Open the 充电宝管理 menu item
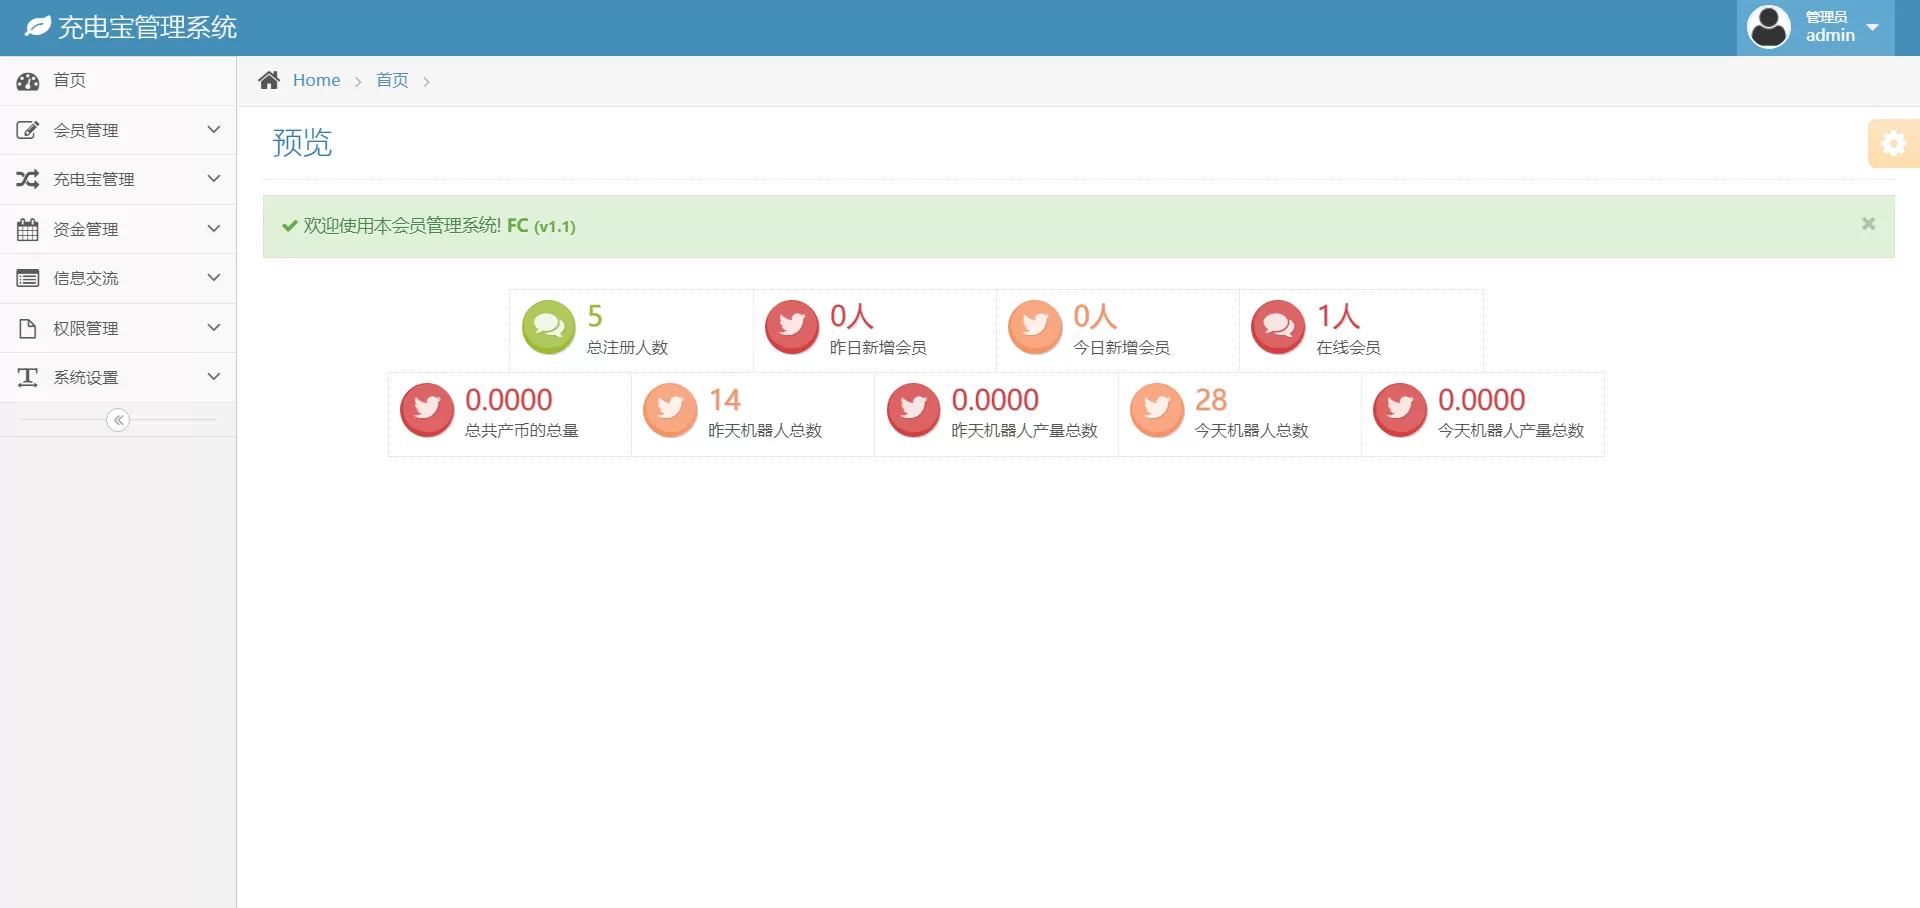Screen dimensions: 1920x908 118,179
